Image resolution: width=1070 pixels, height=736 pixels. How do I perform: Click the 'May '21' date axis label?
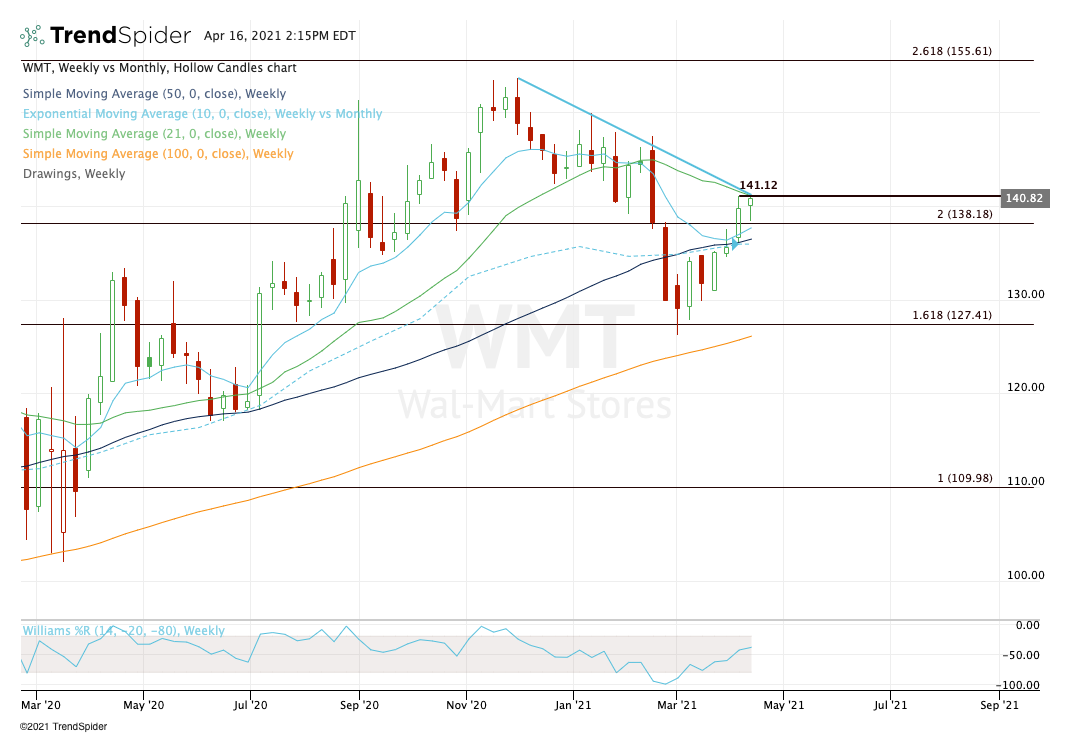[x=783, y=705]
